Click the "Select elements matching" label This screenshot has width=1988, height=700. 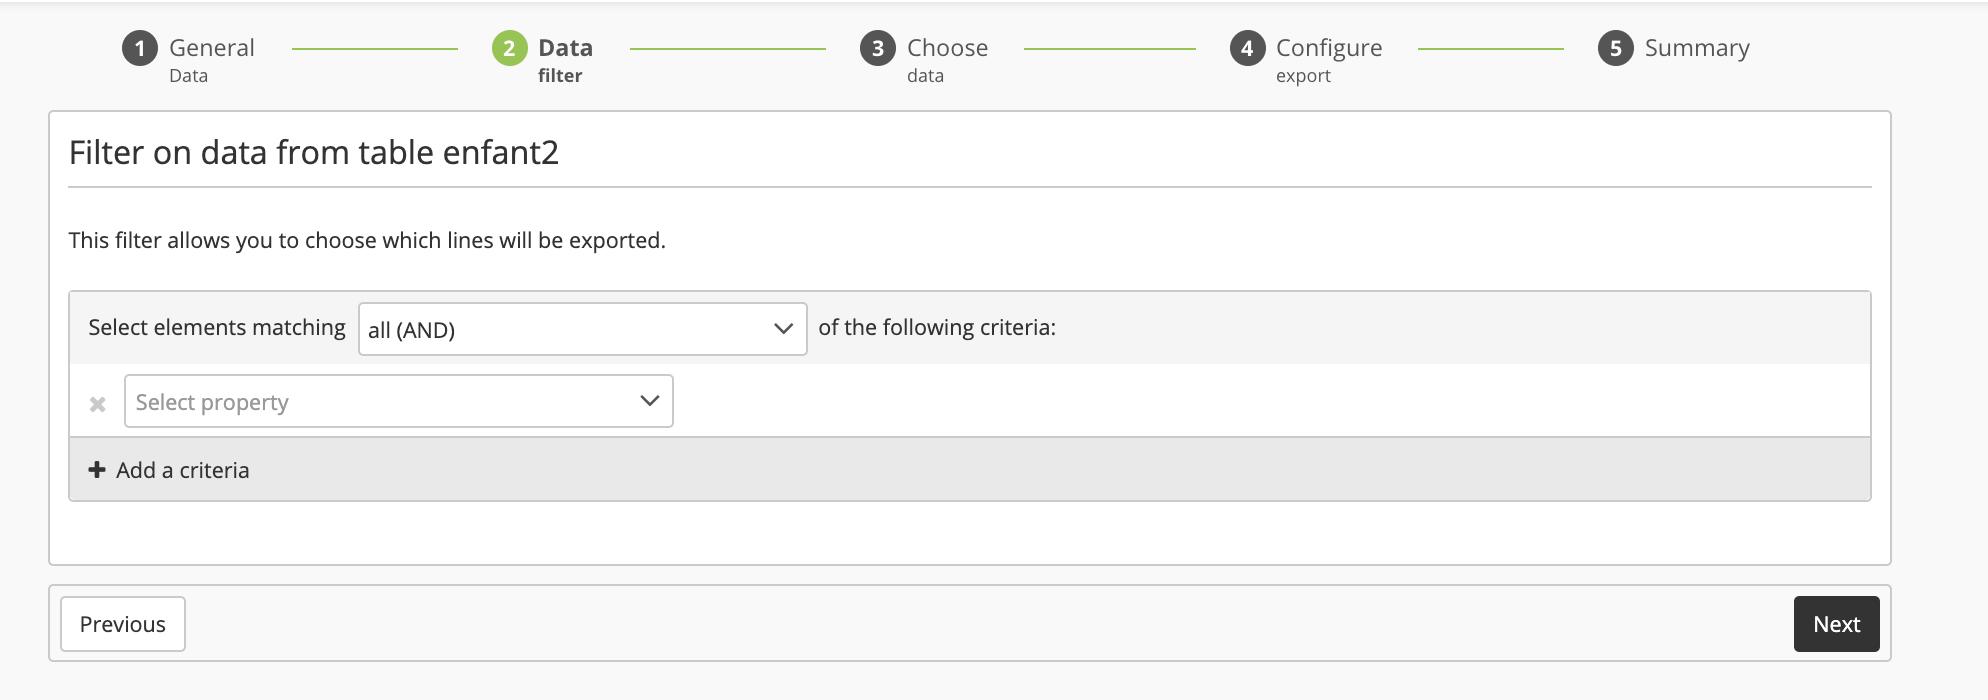[x=217, y=328]
